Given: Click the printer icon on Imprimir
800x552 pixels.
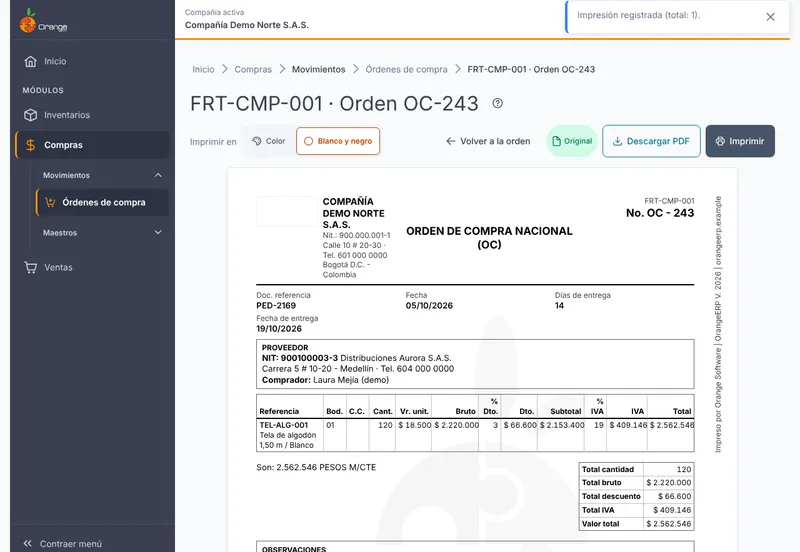Looking at the screenshot, I should click(720, 141).
